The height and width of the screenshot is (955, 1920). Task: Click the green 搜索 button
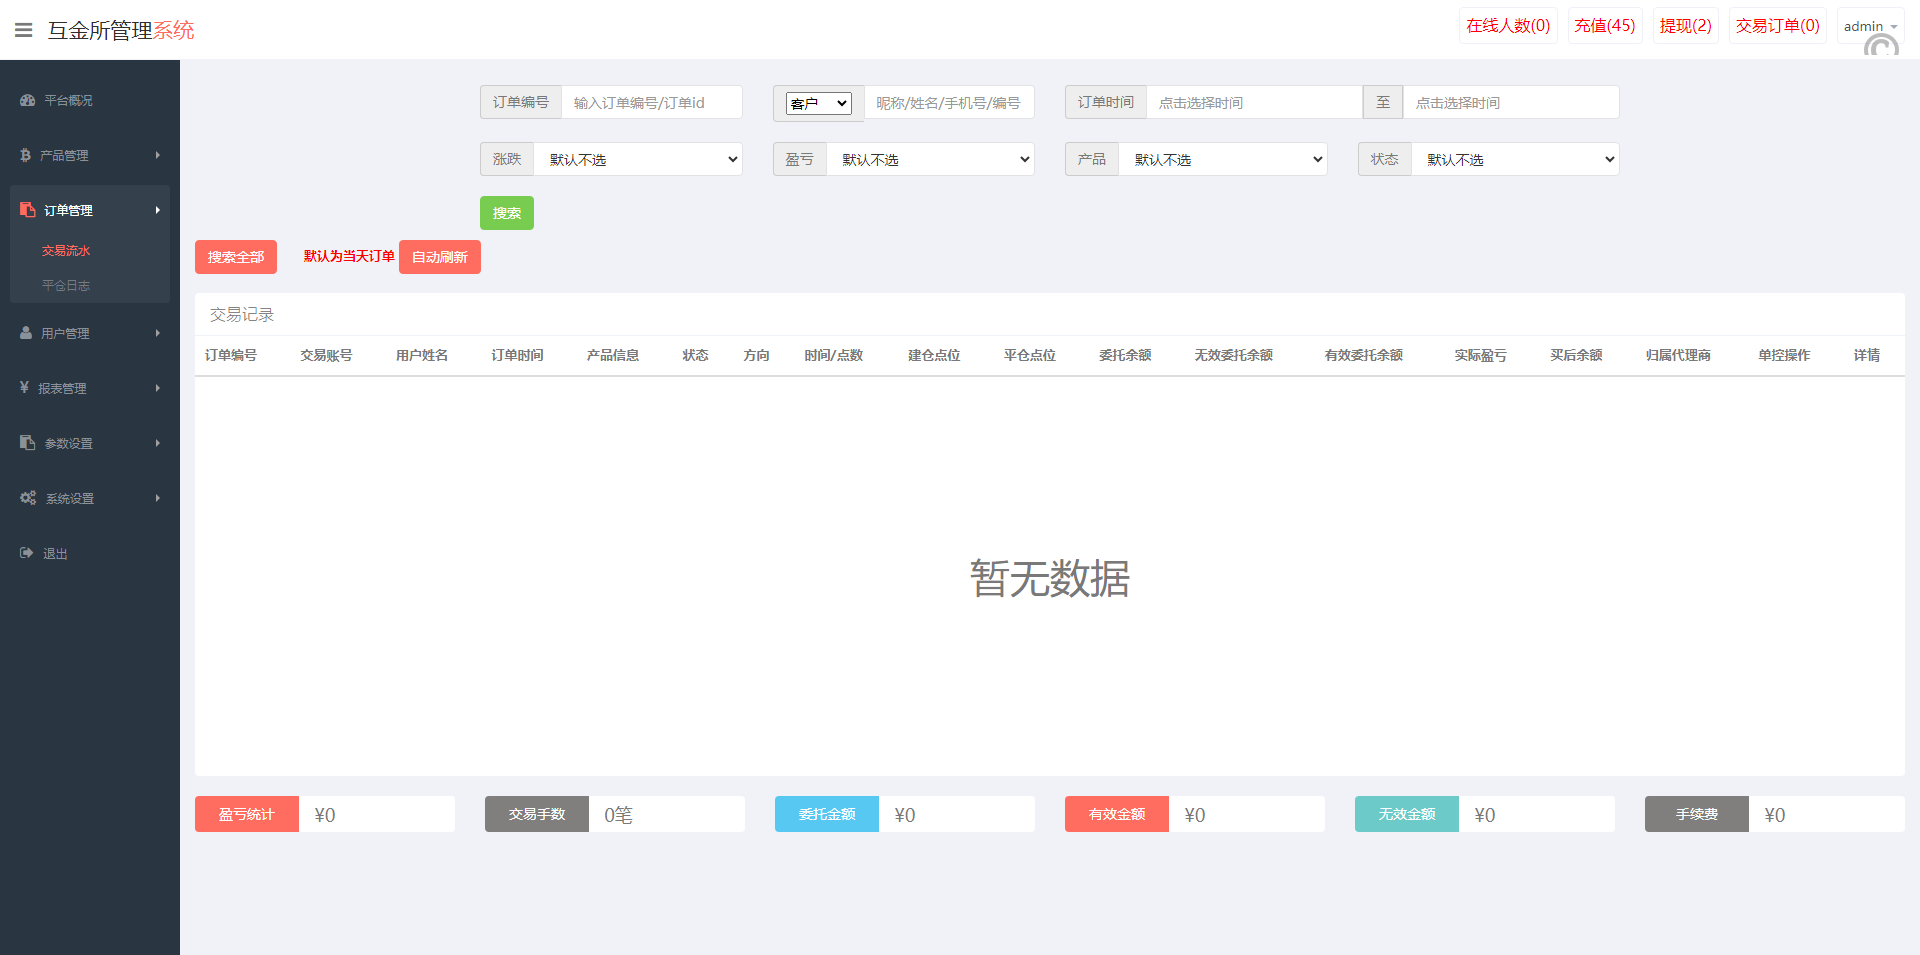click(506, 213)
